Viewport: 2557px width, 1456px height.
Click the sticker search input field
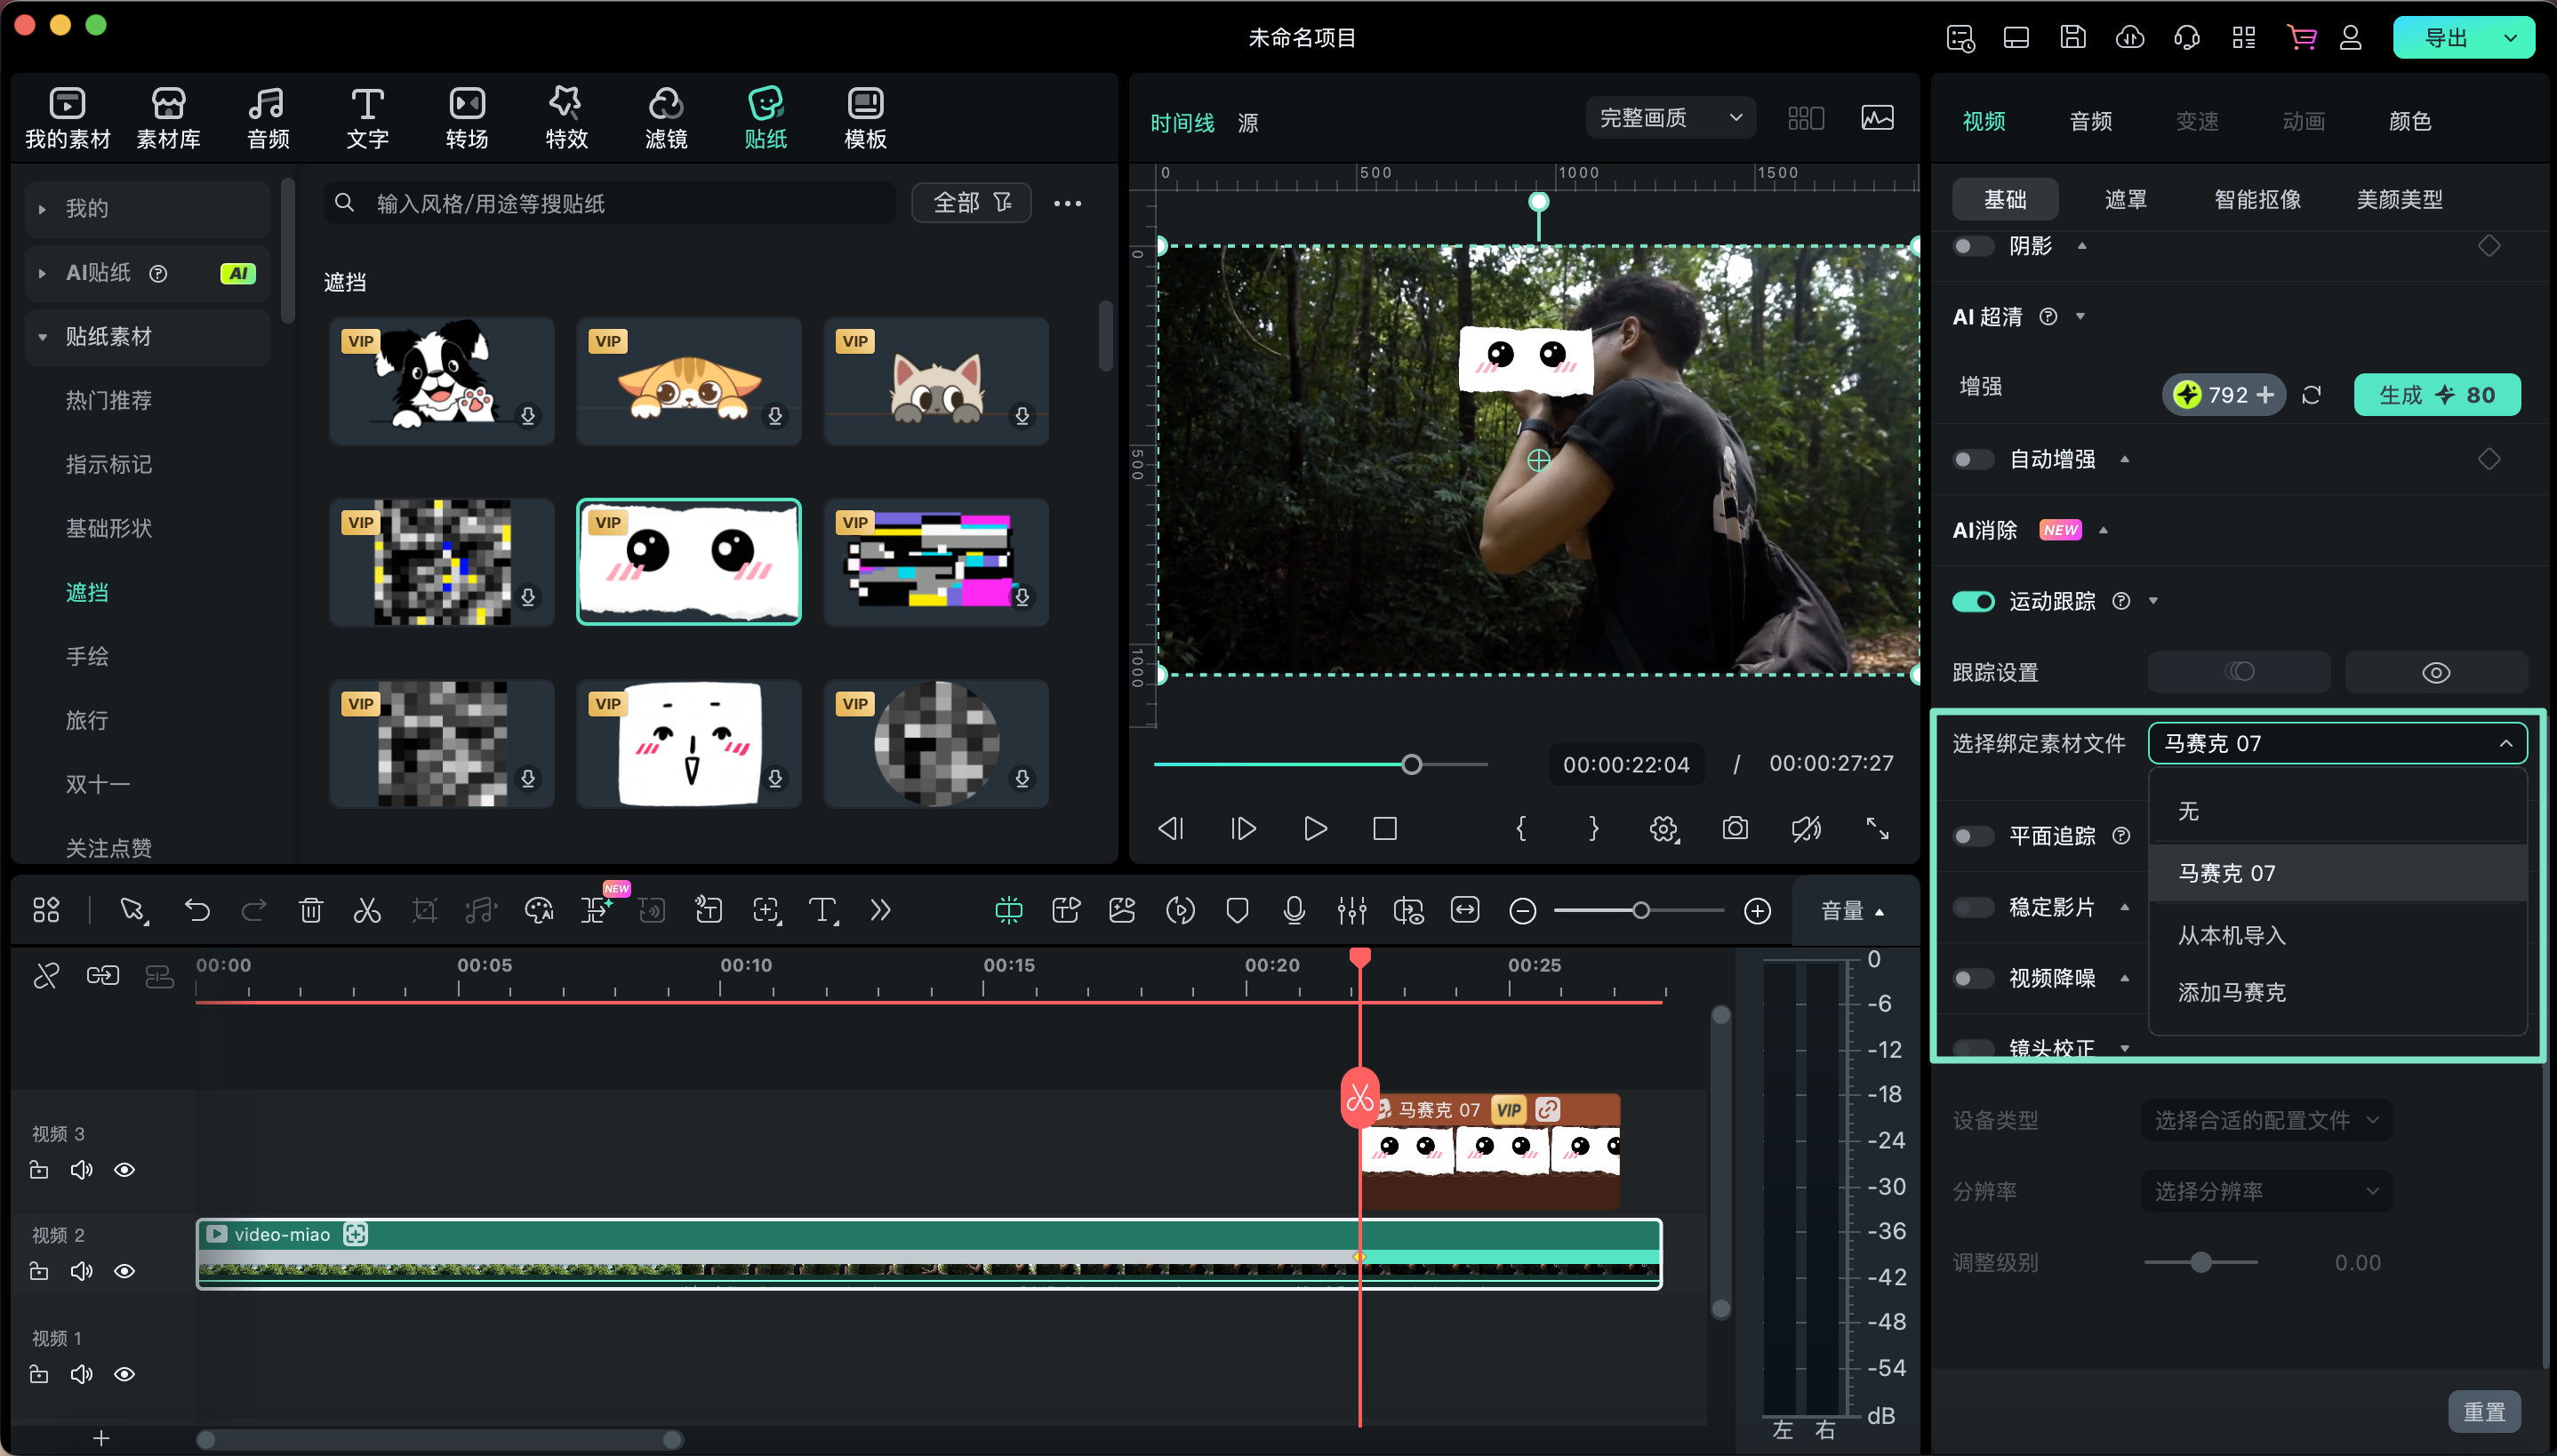[610, 204]
